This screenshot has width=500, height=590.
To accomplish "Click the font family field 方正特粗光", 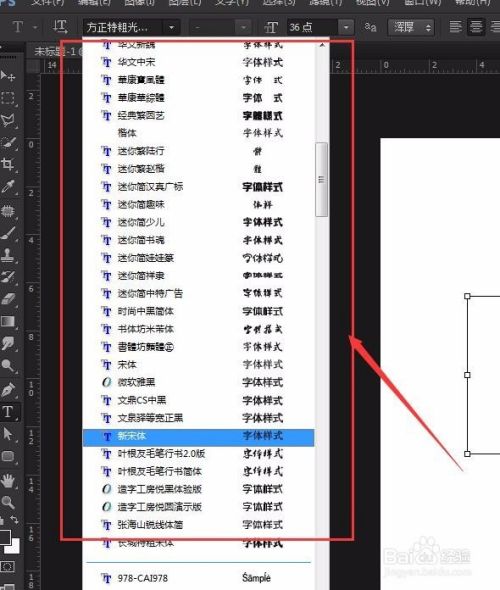I will (123, 27).
